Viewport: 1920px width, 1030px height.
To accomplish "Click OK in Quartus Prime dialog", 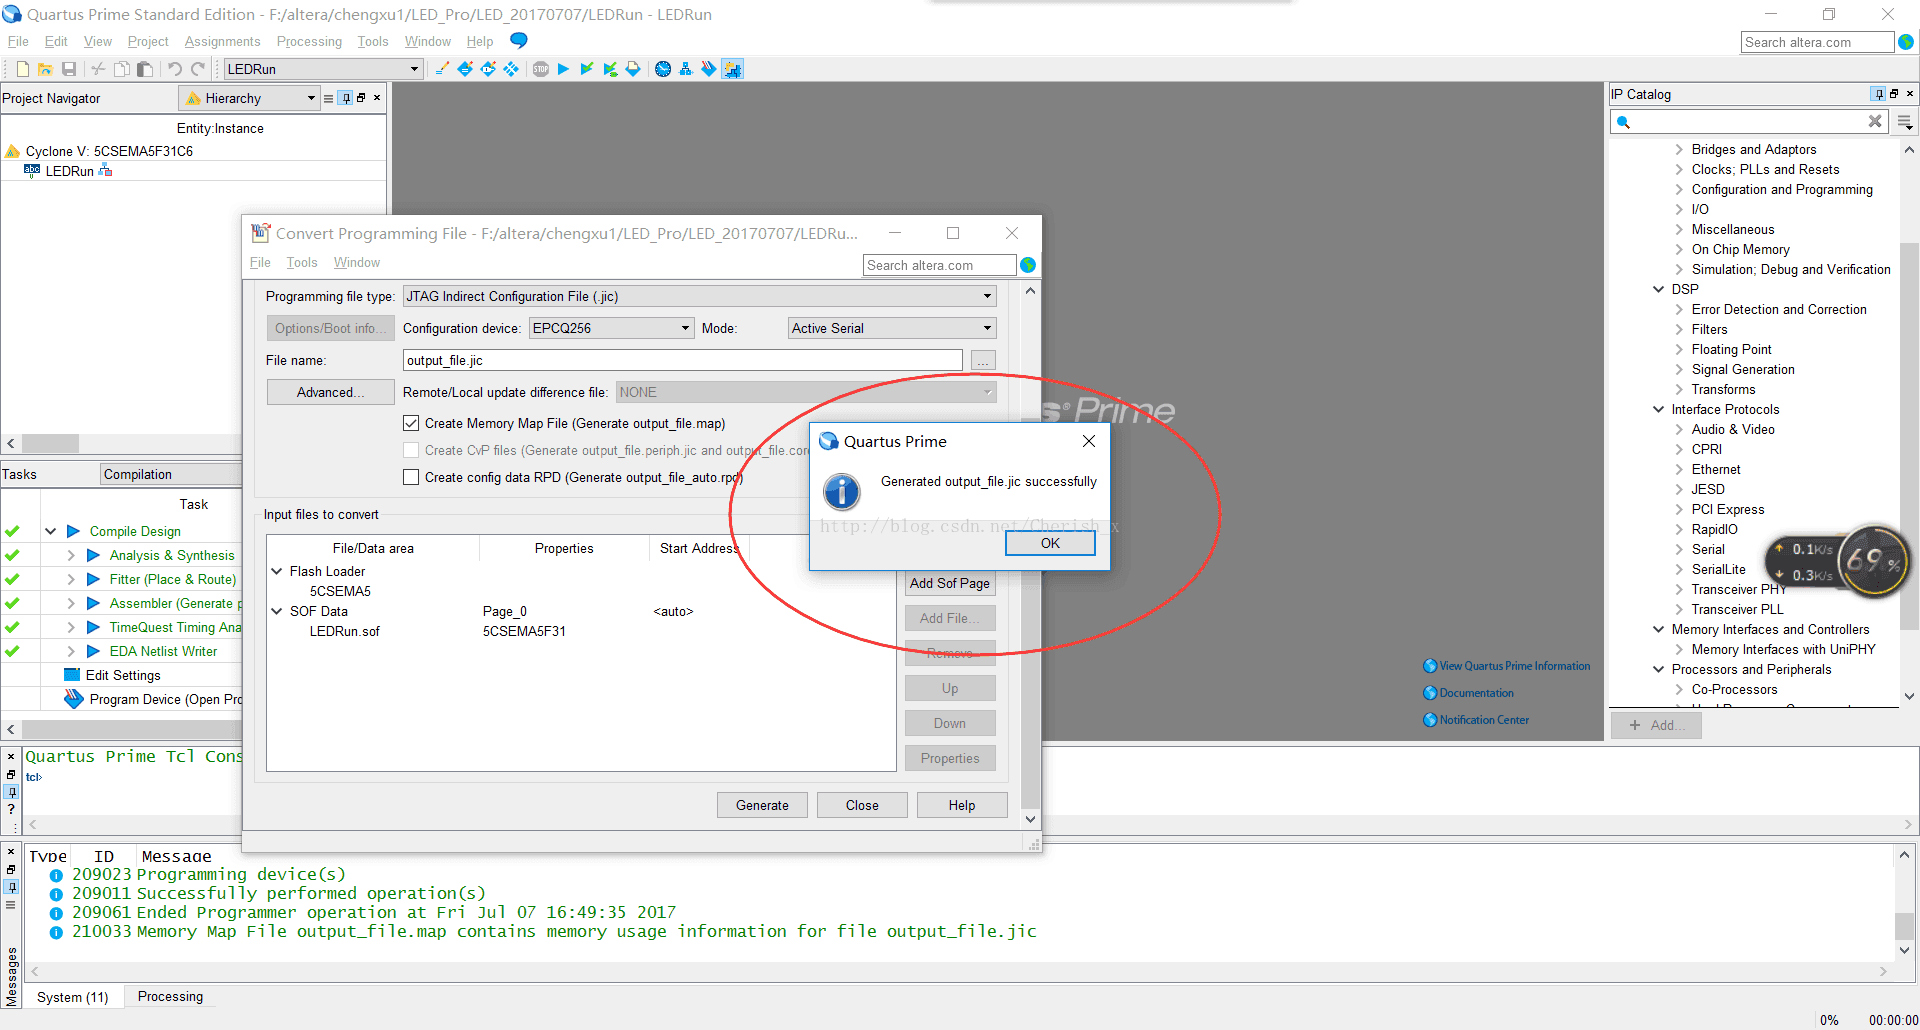I will click(1050, 543).
